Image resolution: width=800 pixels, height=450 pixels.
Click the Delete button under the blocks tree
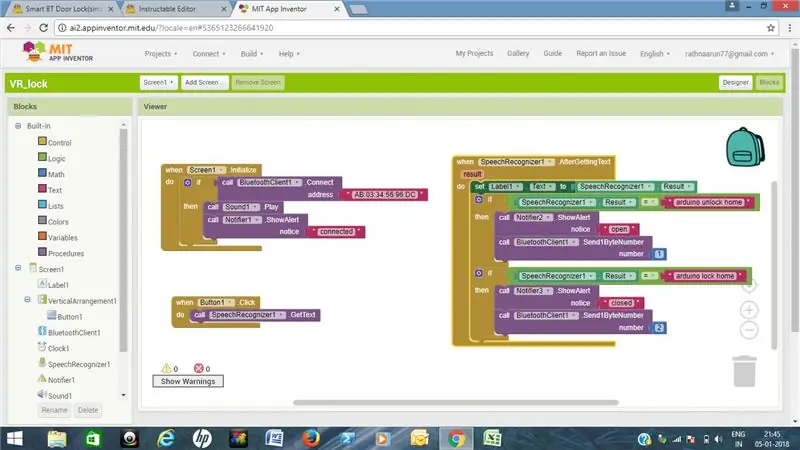click(x=88, y=410)
